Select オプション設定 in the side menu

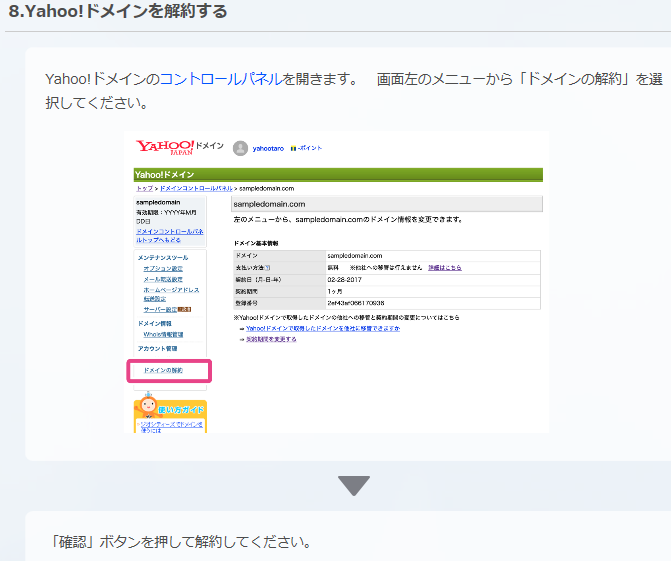click(163, 269)
